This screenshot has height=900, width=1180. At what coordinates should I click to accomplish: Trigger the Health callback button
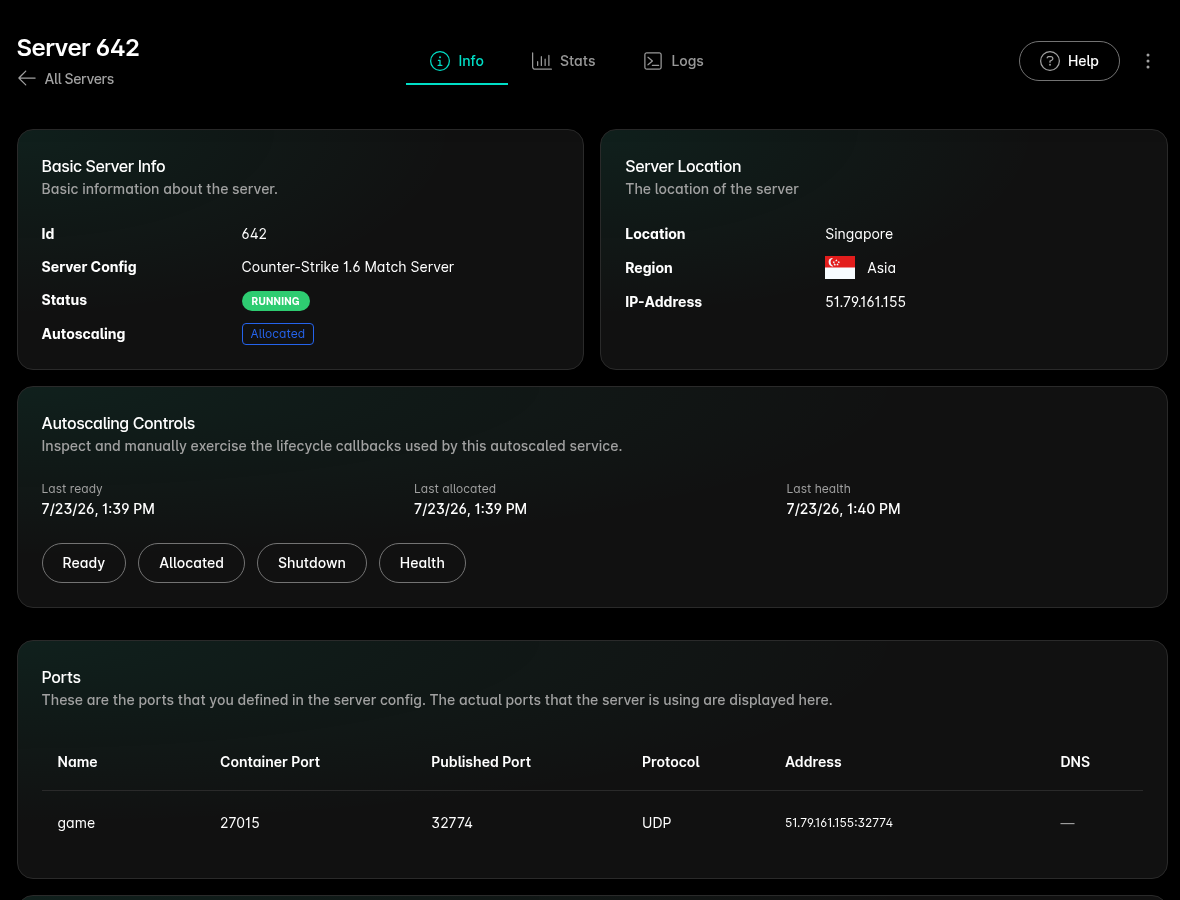point(422,563)
